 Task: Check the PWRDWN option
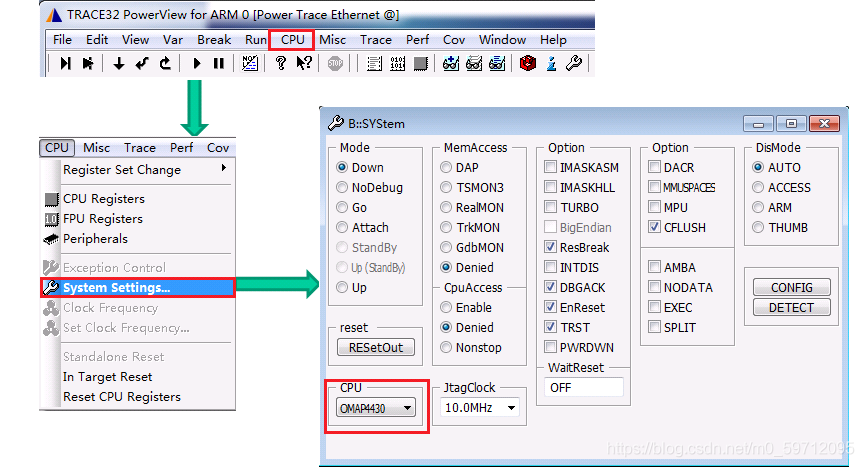(x=550, y=347)
